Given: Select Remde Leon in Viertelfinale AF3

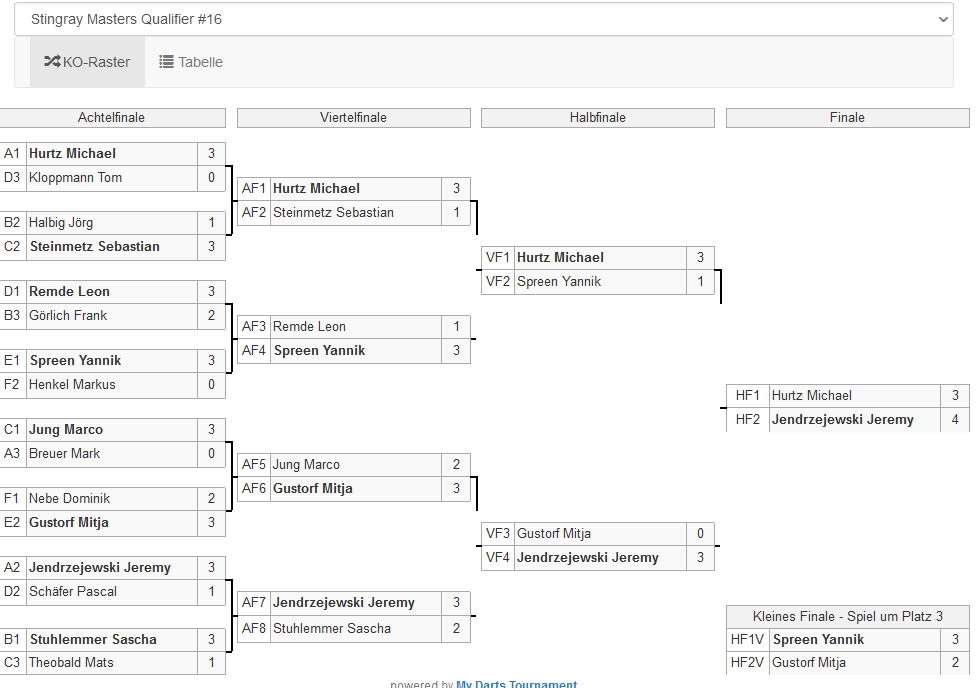Looking at the screenshot, I should [309, 327].
